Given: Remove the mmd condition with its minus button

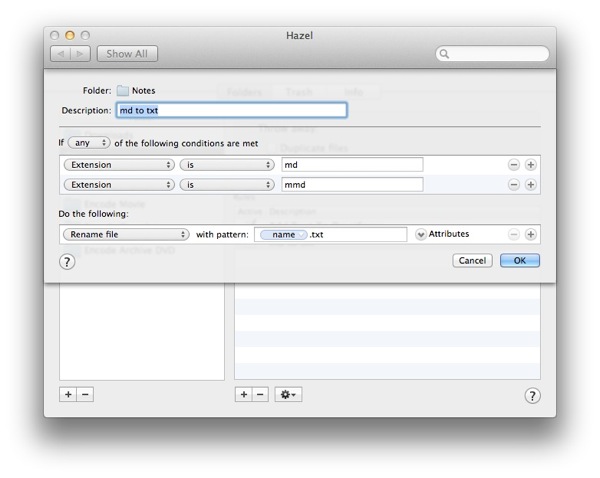Looking at the screenshot, I should click(514, 184).
